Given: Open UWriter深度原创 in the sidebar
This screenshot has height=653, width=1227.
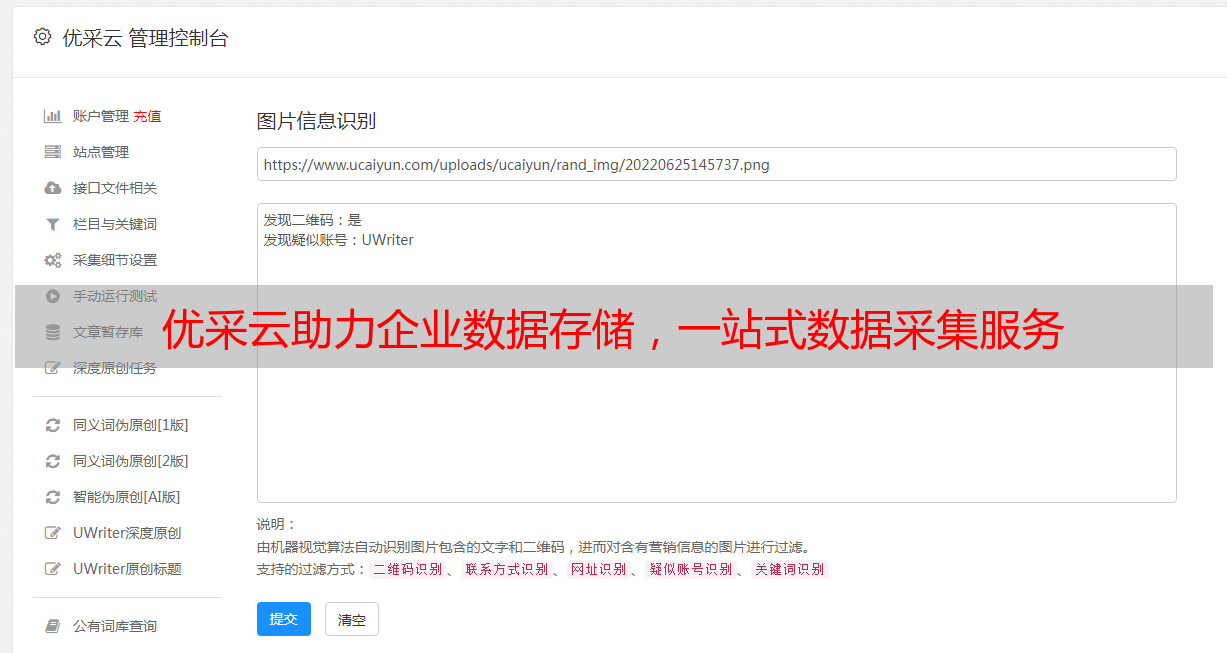Looking at the screenshot, I should (x=127, y=533).
